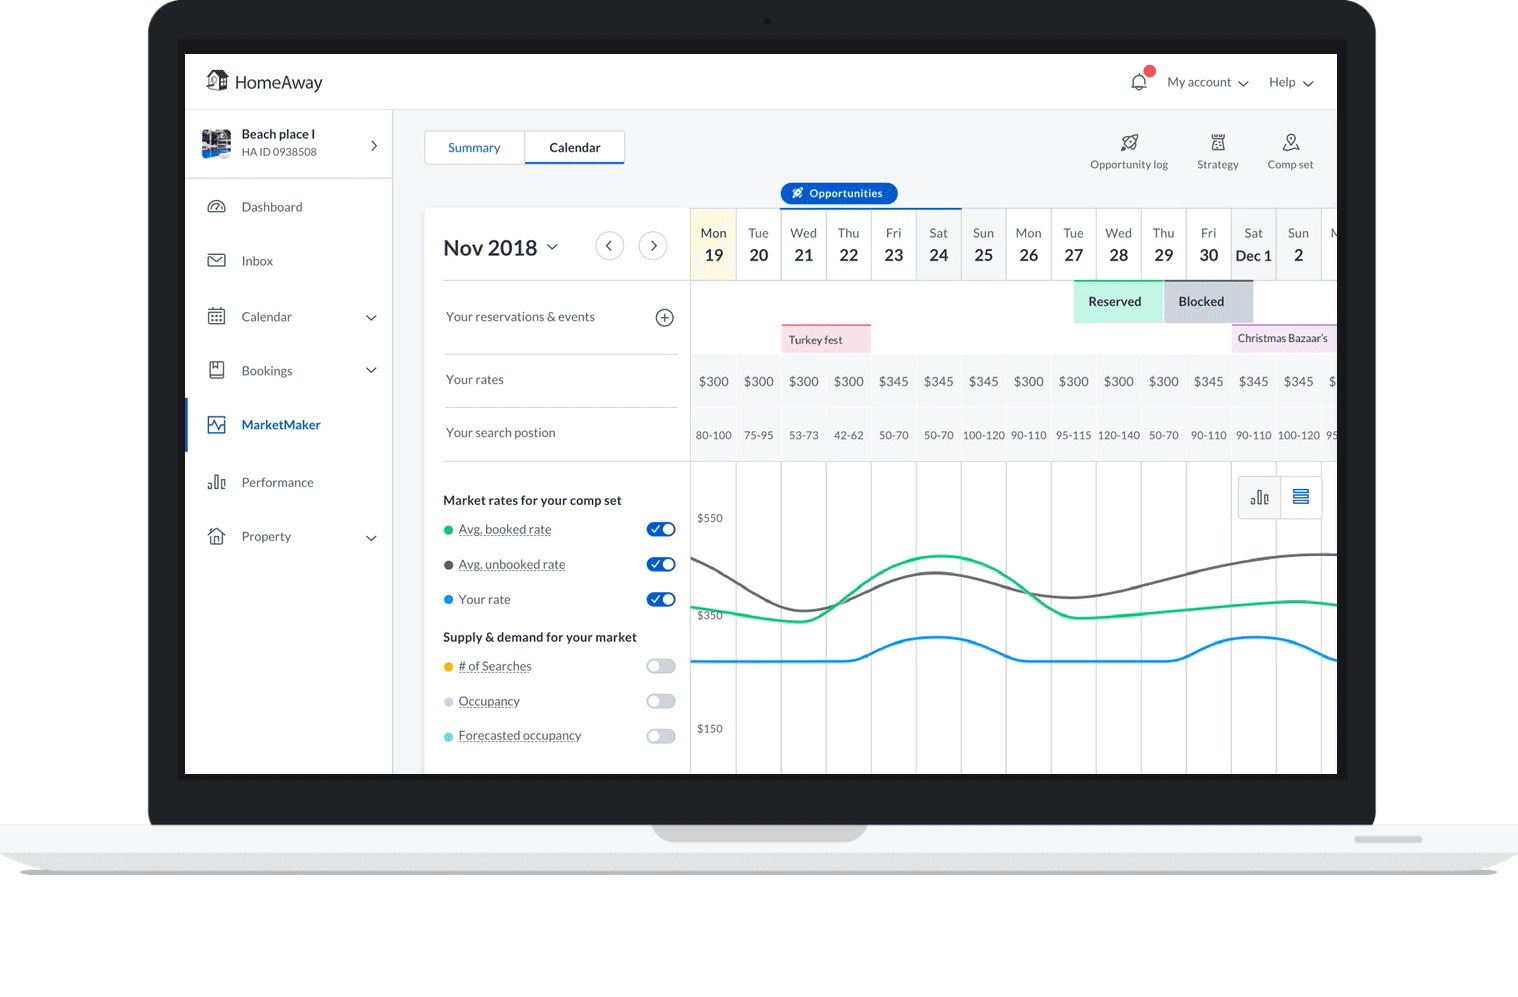1518x997 pixels.
Task: Open the Turkey fest event
Action: coord(826,339)
